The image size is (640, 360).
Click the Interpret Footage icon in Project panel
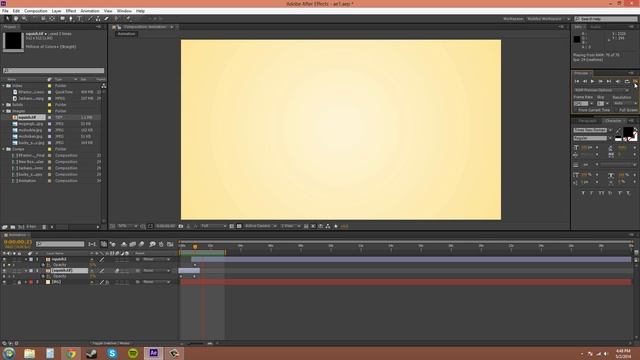pyautogui.click(x=4, y=227)
